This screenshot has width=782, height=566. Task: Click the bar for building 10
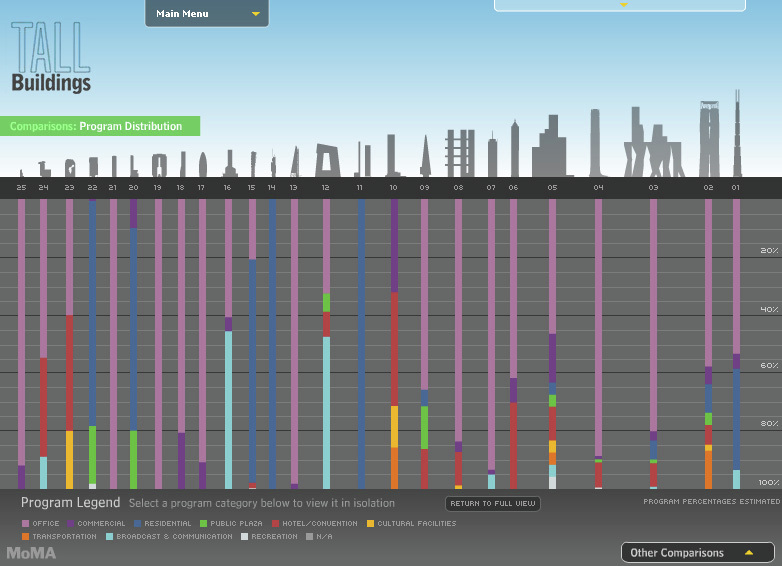point(394,344)
